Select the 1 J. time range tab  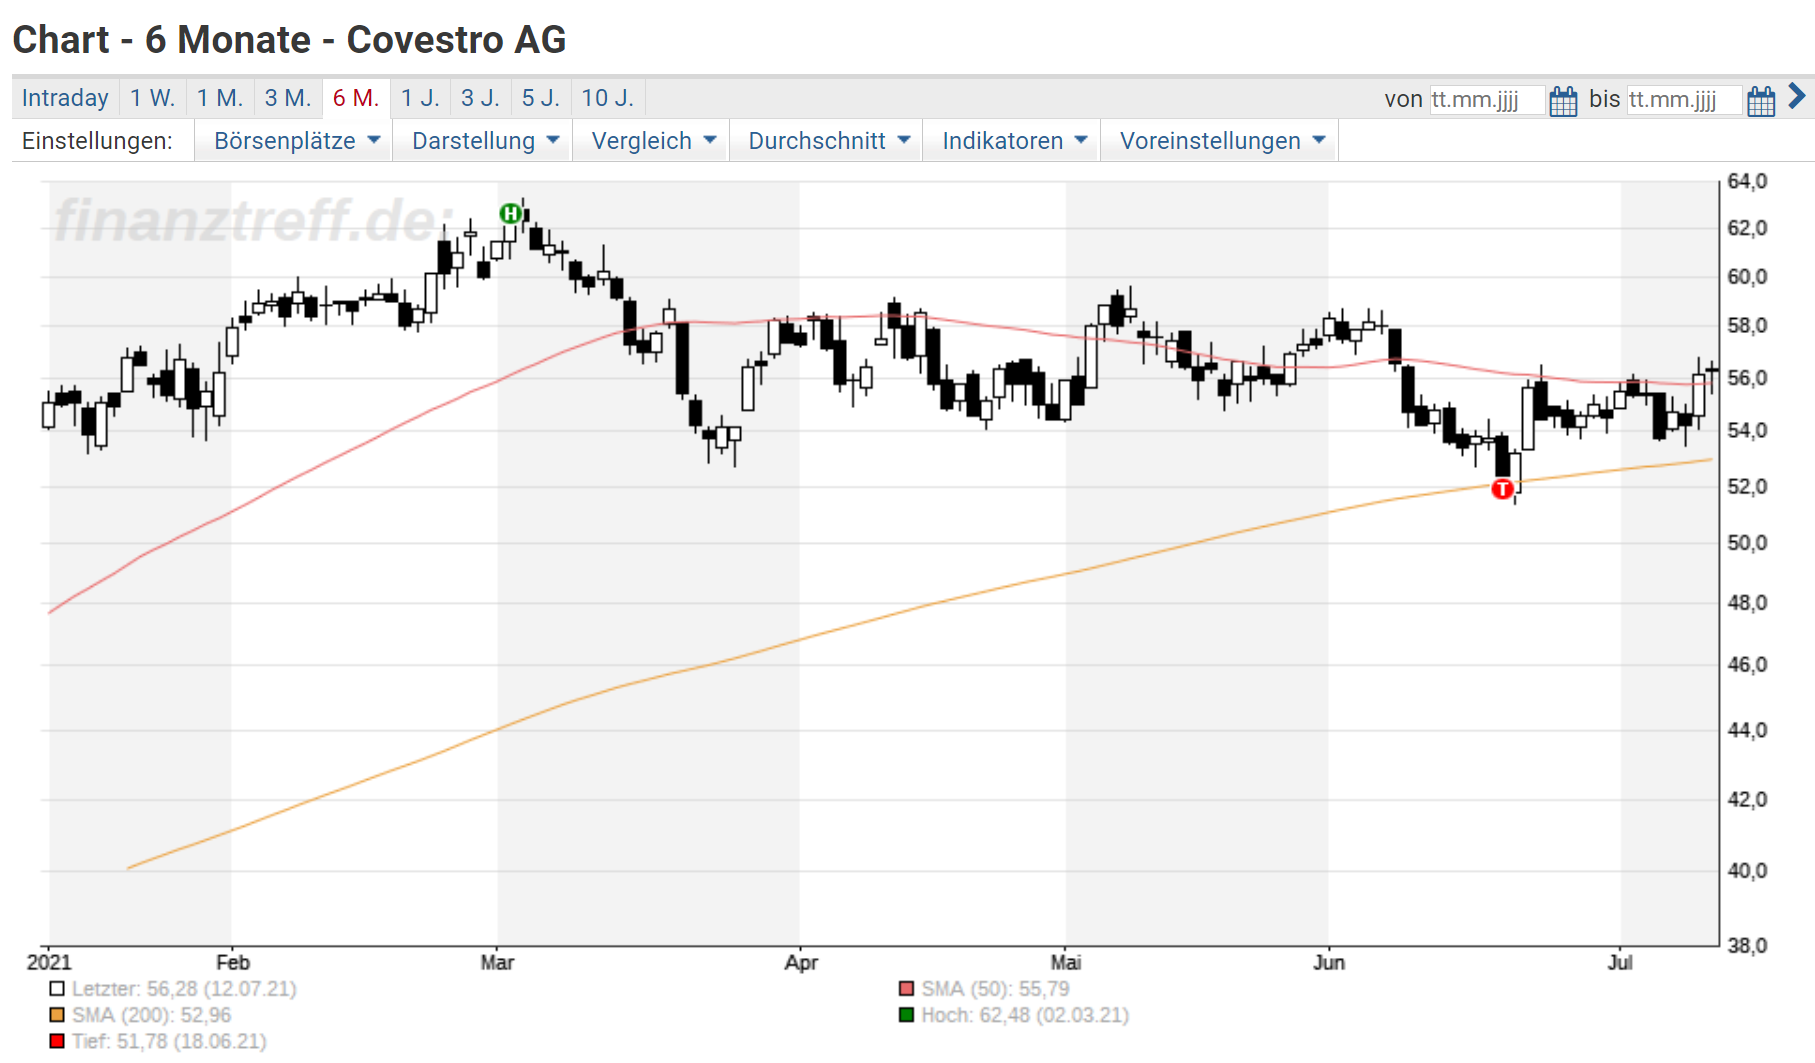(x=420, y=98)
